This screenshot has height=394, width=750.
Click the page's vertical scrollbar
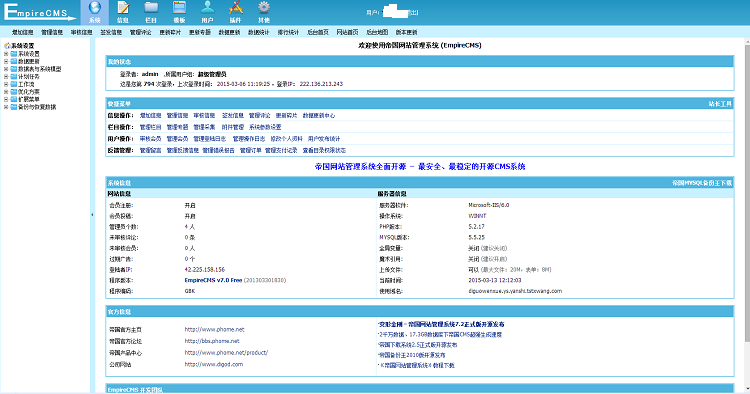pos(747,215)
